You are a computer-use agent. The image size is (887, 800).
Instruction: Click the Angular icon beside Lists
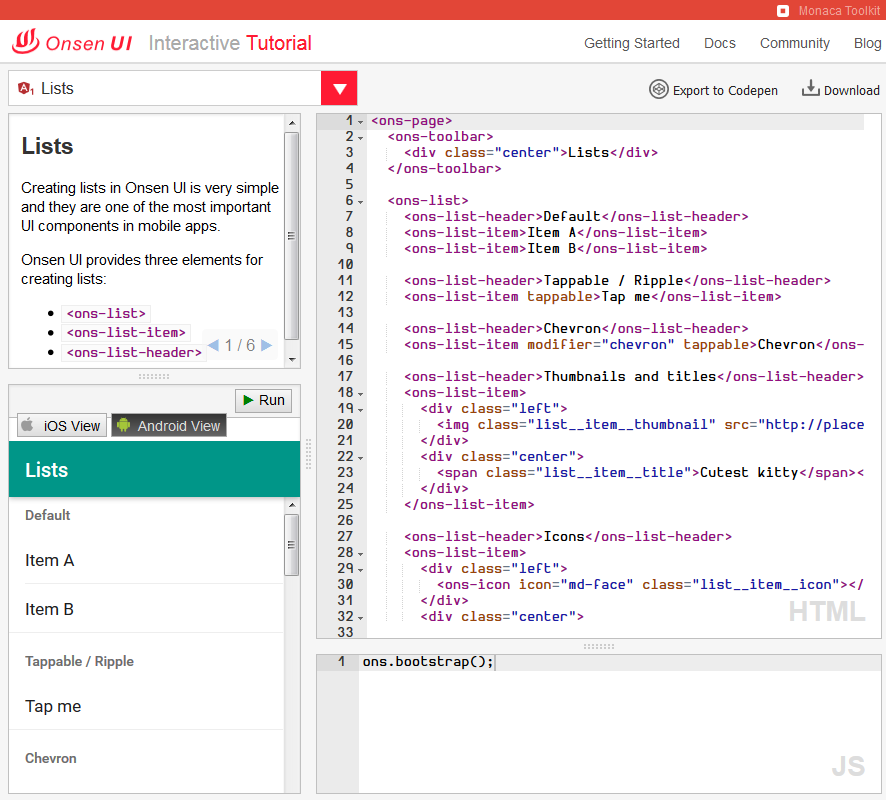pyautogui.click(x=25, y=88)
